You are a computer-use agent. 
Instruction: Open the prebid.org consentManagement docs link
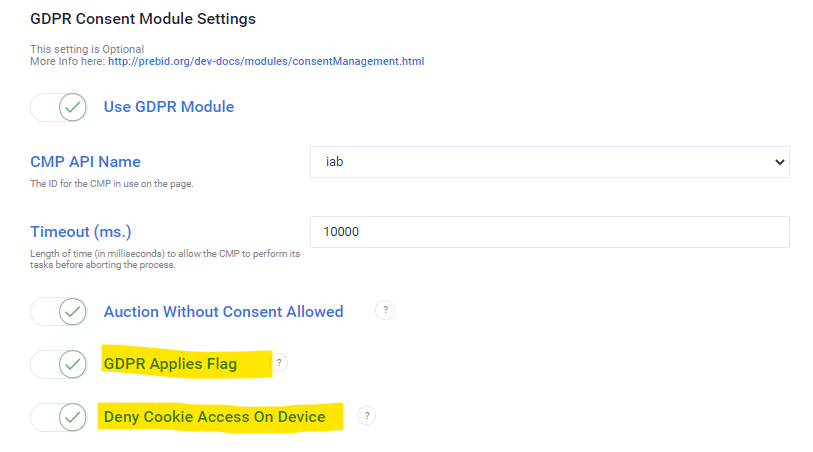266,61
